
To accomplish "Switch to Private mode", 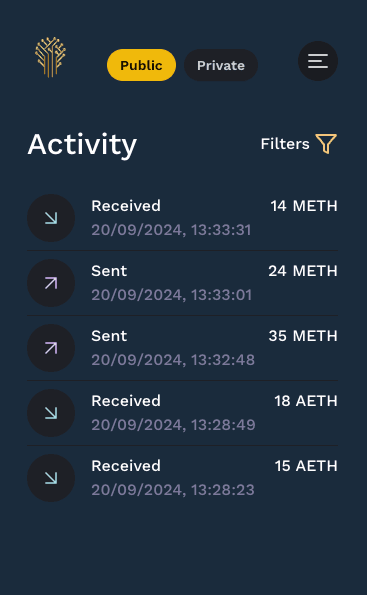I will coord(221,65).
